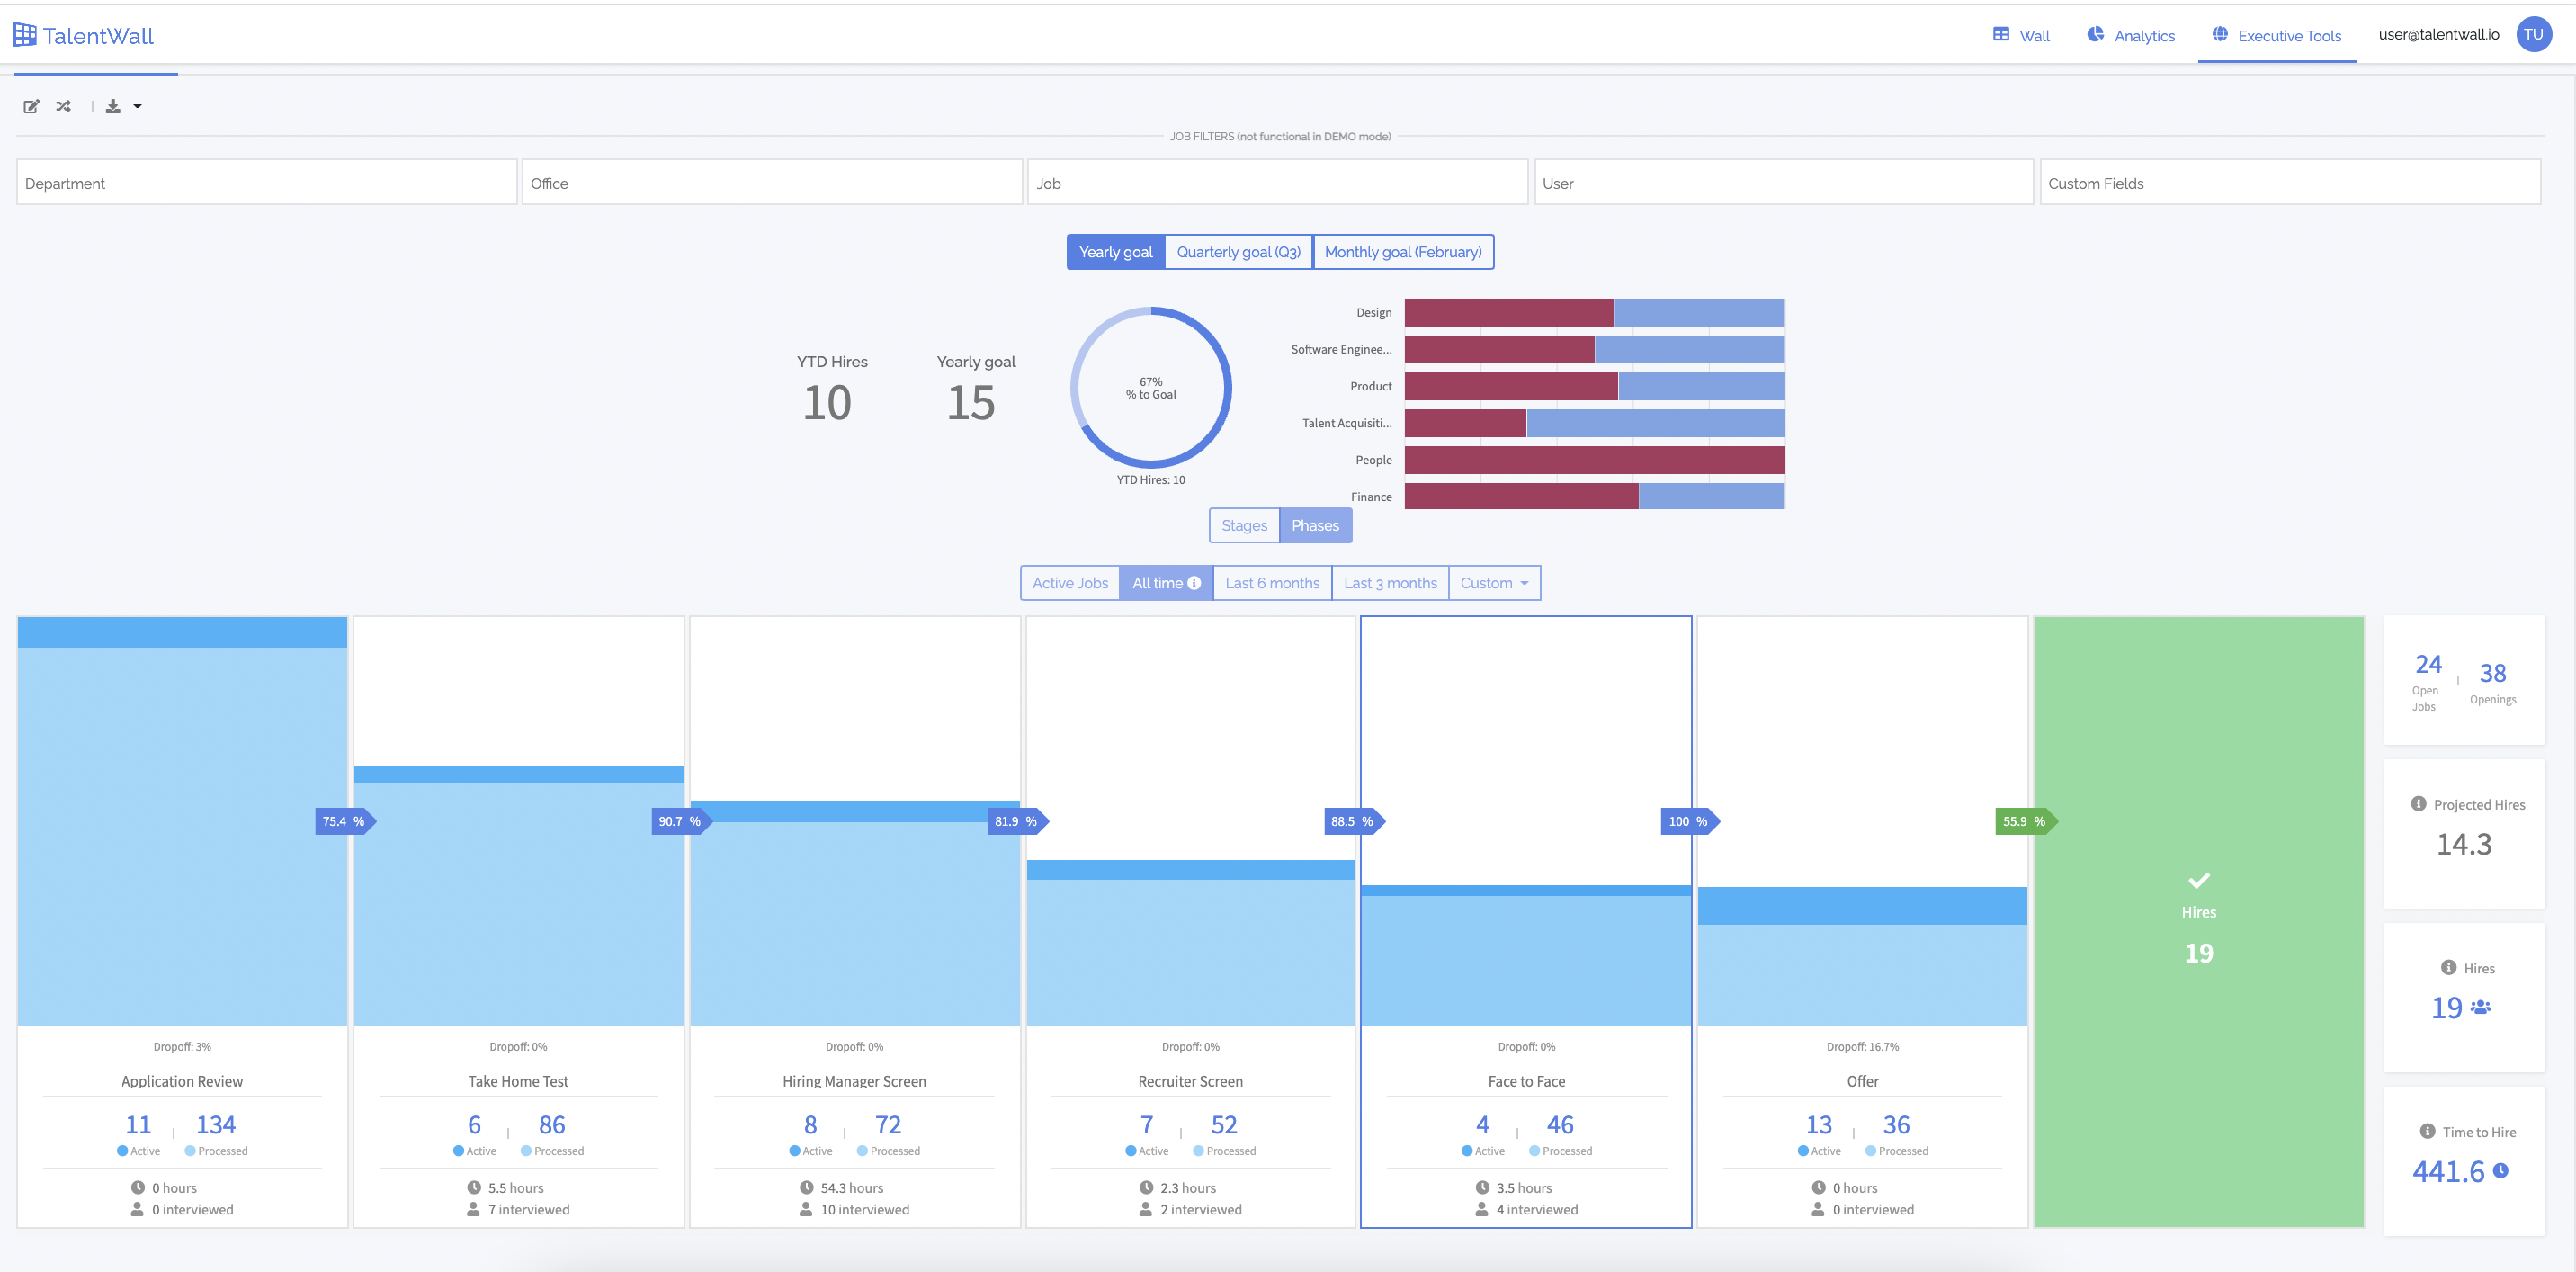Click the People department goal bar
Image resolution: width=2576 pixels, height=1272 pixels.
tap(1594, 460)
